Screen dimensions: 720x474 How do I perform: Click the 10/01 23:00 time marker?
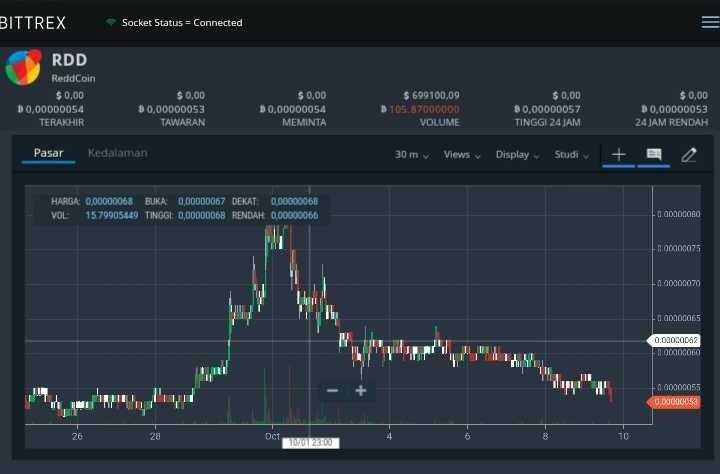(x=310, y=442)
